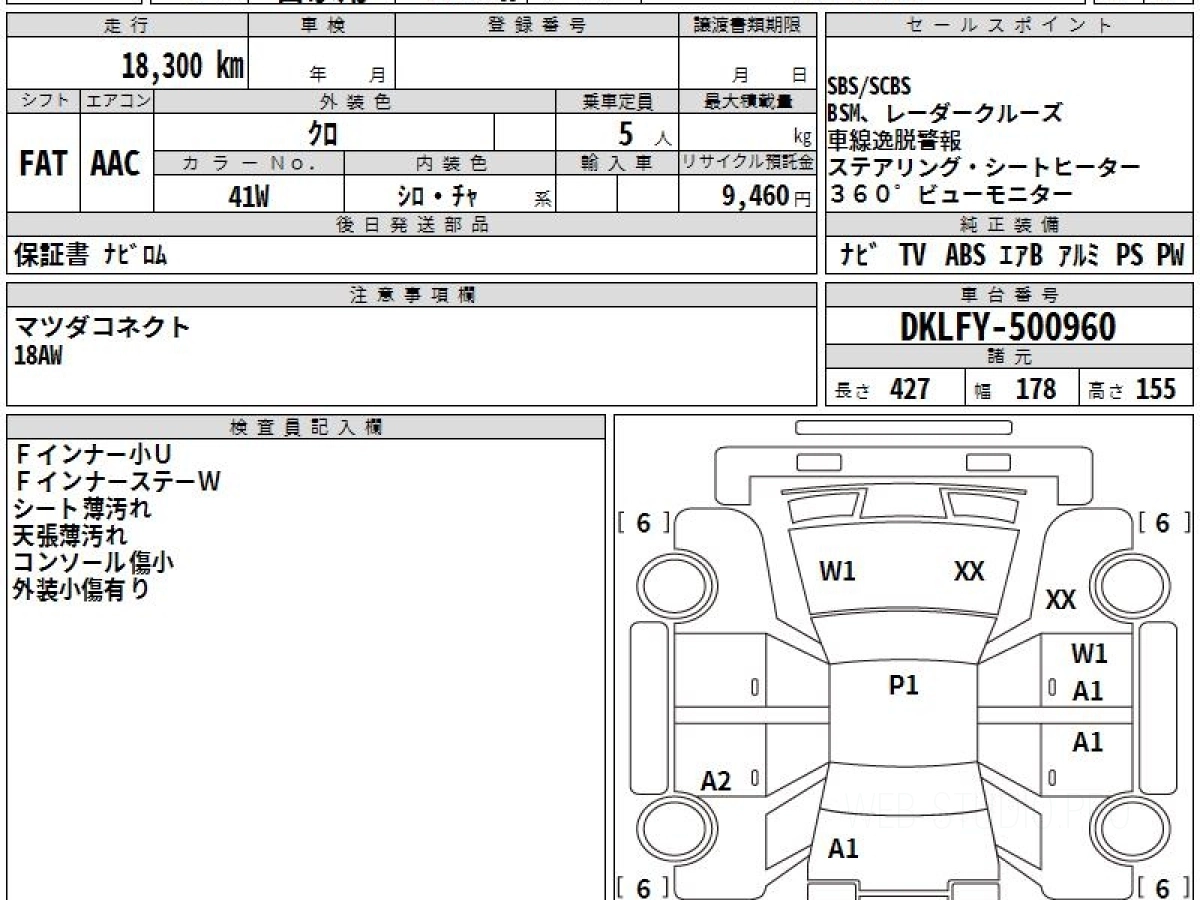Click the SBS/SCBS sales point line
This screenshot has height=900, width=1200.
(x=869, y=86)
